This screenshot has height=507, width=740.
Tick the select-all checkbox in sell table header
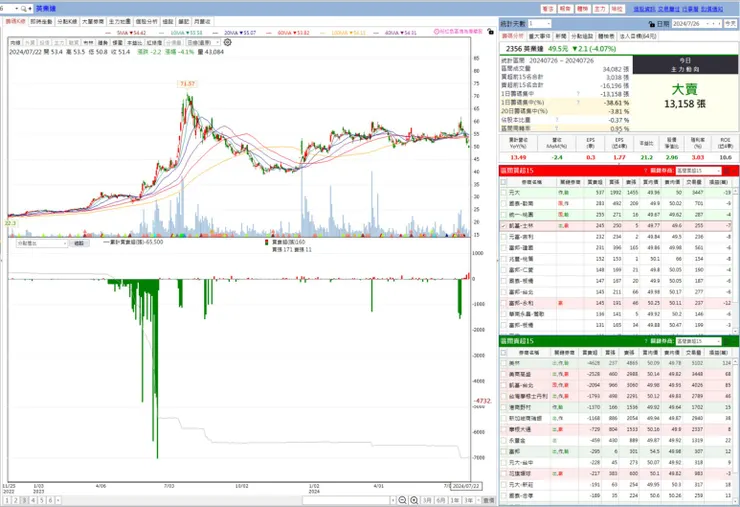tap(504, 353)
